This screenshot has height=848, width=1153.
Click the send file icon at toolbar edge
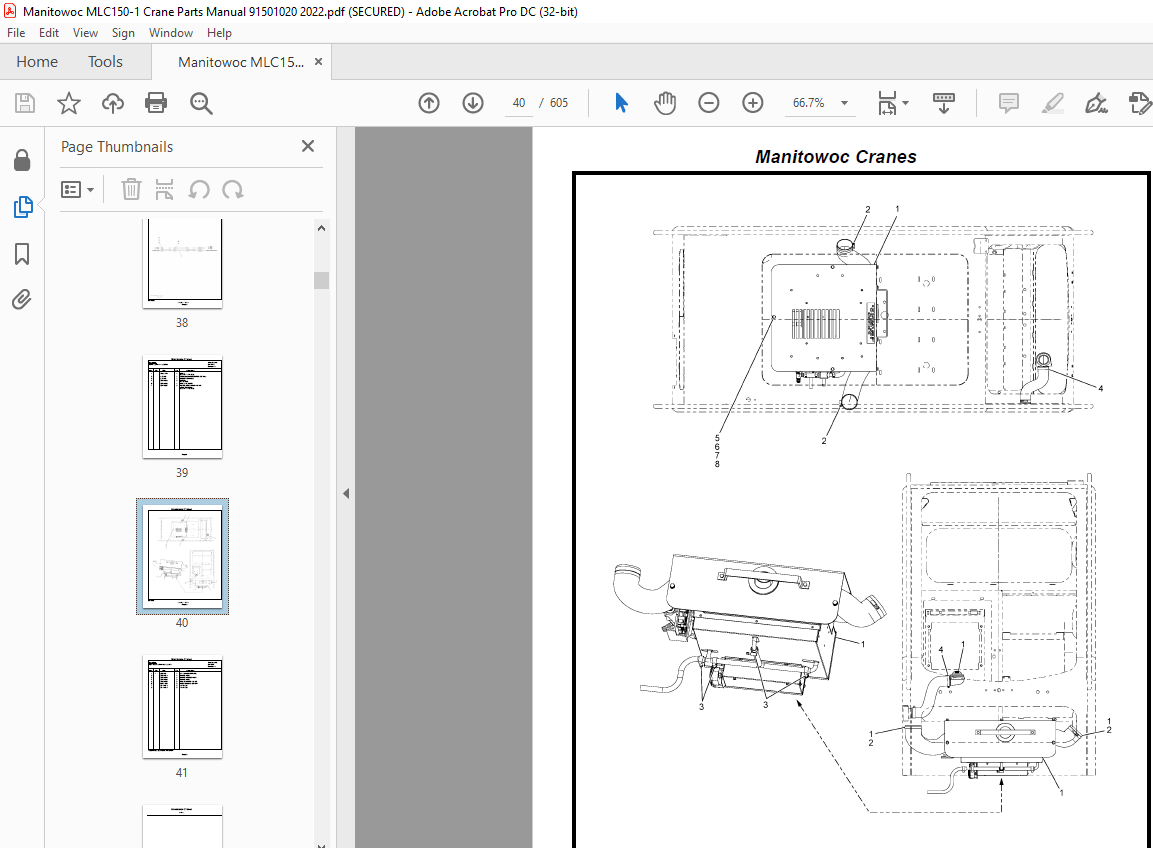coord(1140,103)
